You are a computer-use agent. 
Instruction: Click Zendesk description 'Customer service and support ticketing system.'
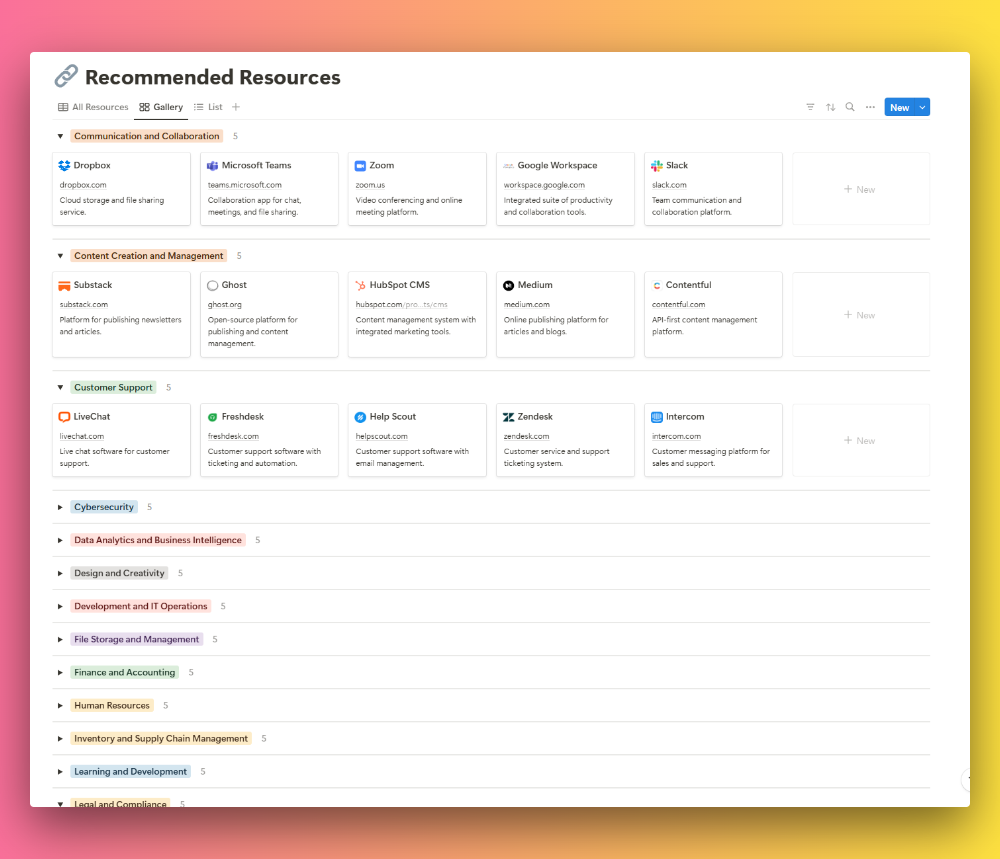[x=556, y=457]
